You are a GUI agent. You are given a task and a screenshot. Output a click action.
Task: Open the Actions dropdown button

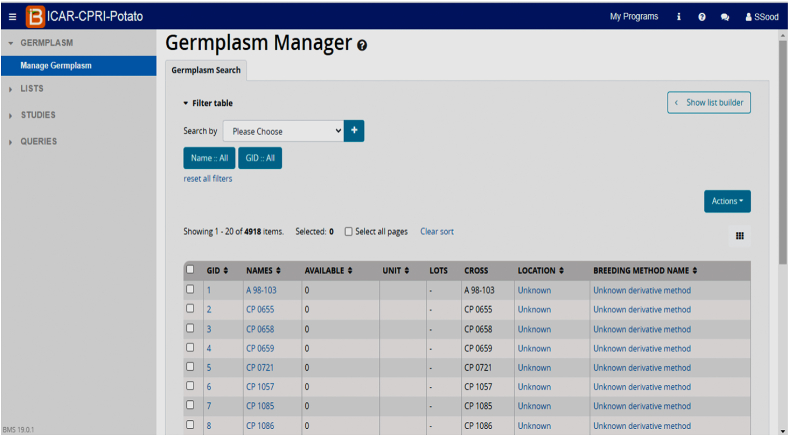726,201
